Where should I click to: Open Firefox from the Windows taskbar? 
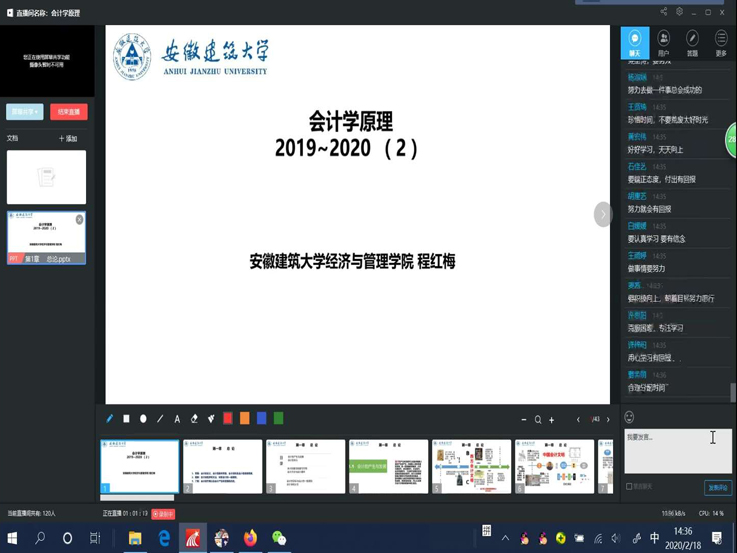pyautogui.click(x=250, y=538)
